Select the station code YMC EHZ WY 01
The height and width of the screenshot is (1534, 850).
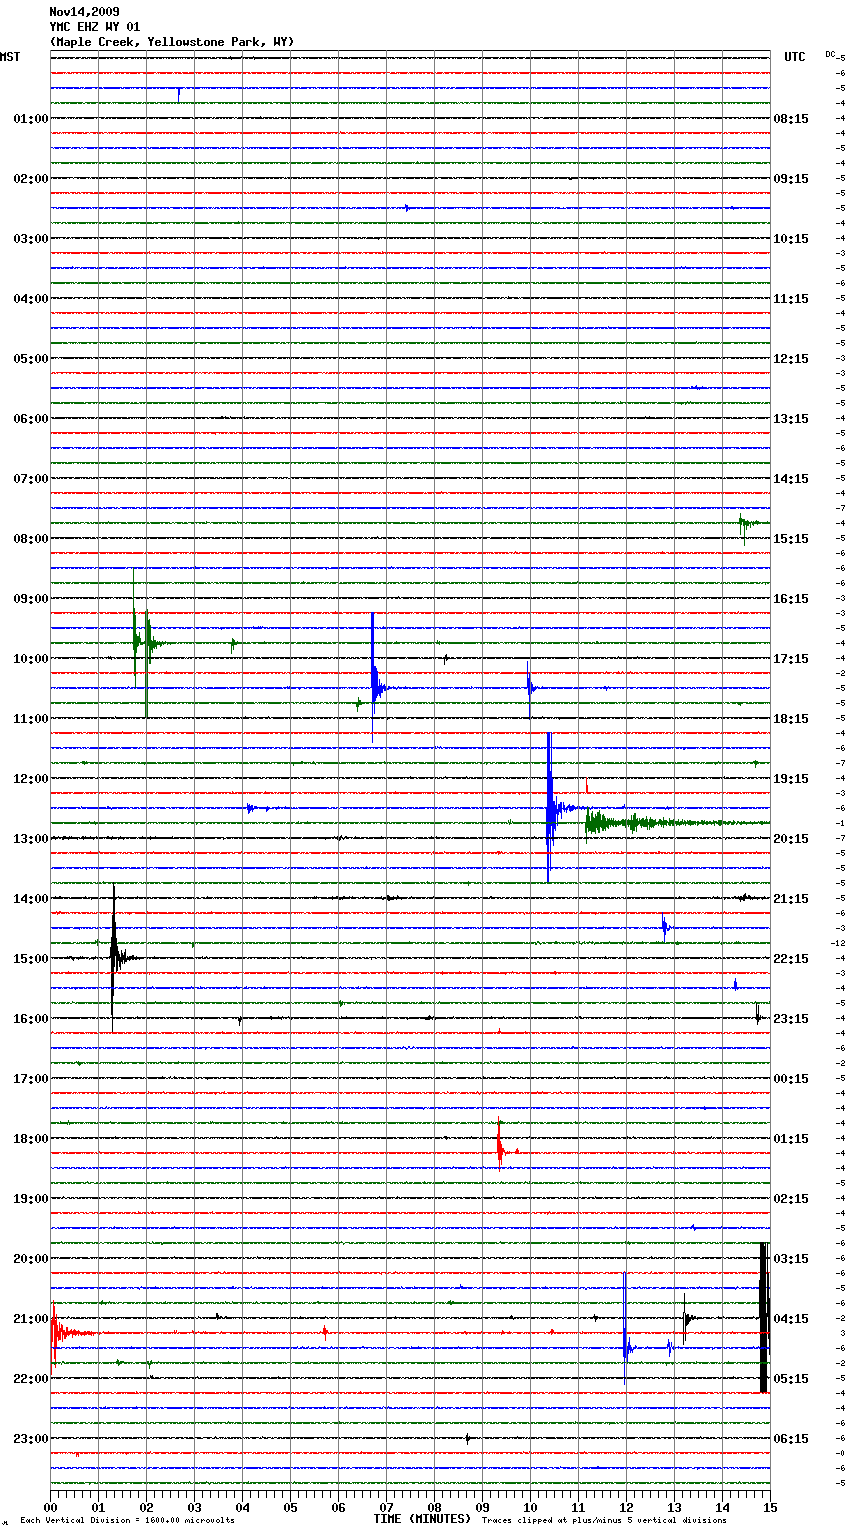(x=95, y=27)
